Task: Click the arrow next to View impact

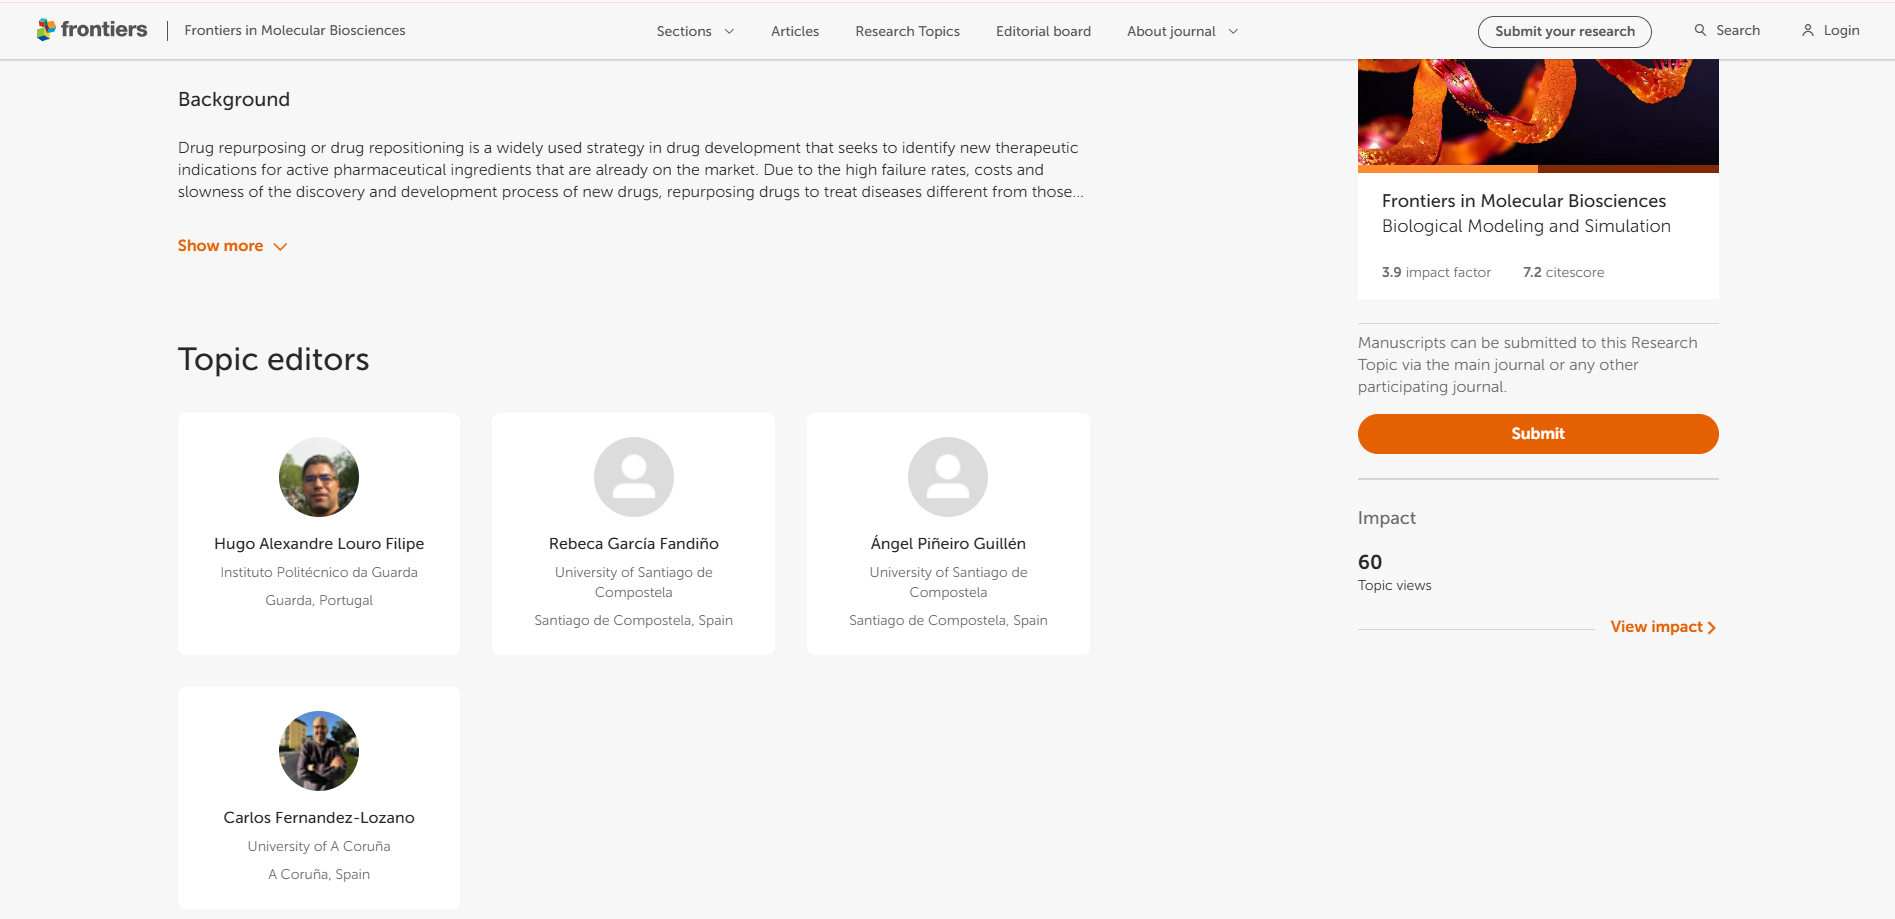Action: coord(1712,628)
